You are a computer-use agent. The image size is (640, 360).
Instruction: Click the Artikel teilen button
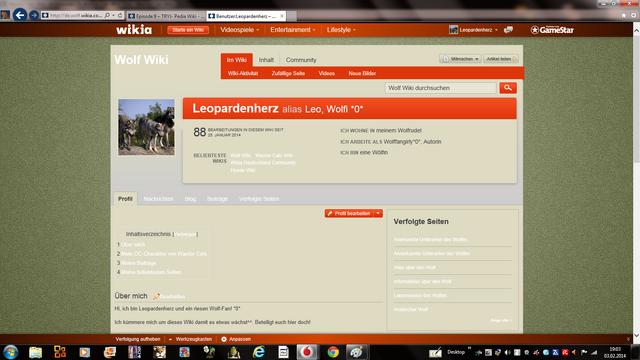[x=501, y=59]
